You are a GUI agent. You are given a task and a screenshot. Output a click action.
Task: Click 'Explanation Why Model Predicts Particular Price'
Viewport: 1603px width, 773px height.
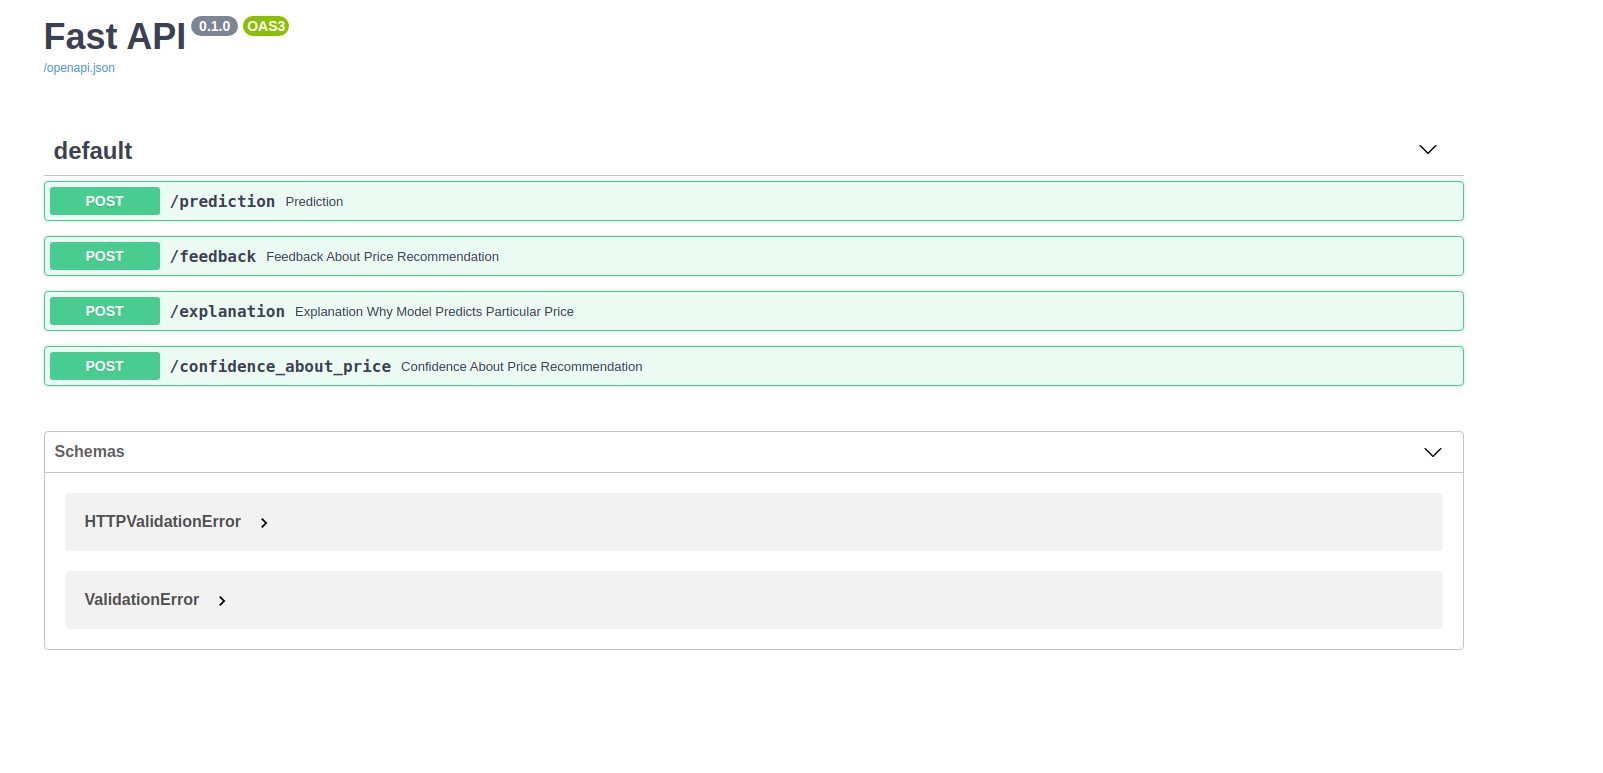[434, 312]
